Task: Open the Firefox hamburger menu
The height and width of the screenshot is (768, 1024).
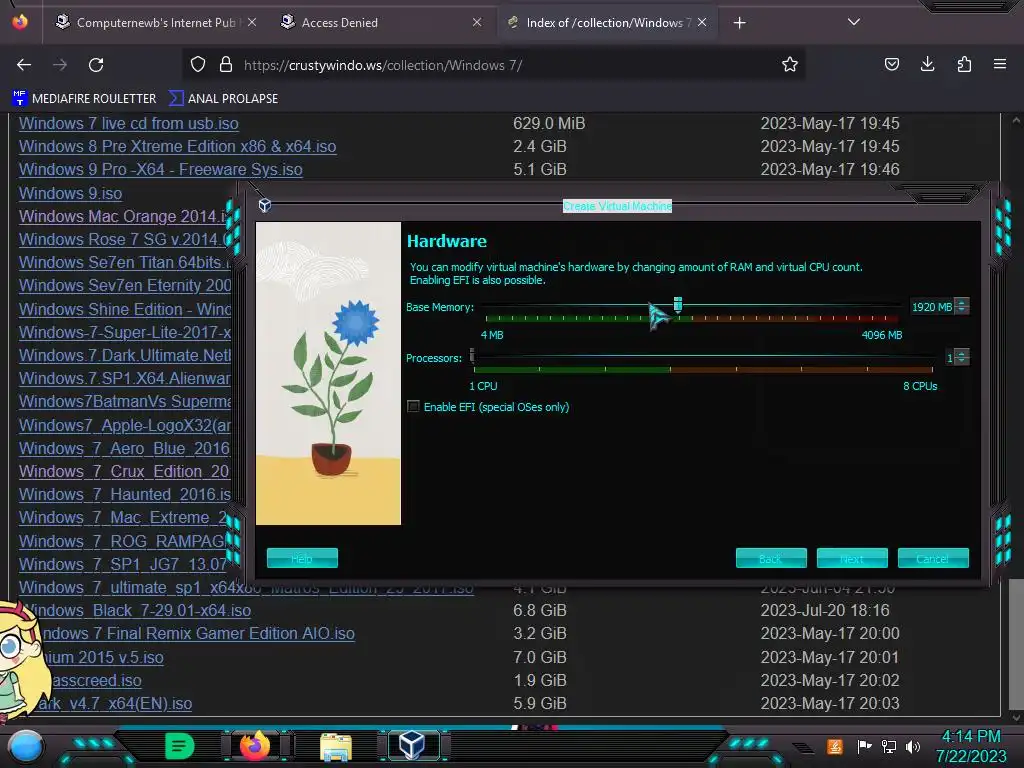Action: tap(1000, 65)
